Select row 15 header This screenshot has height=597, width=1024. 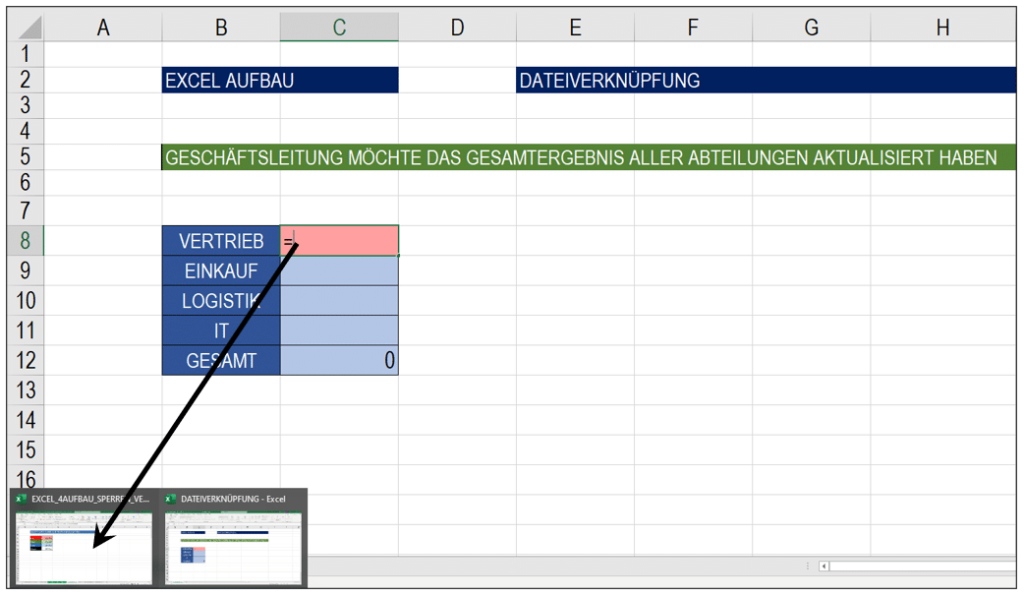pyautogui.click(x=25, y=450)
